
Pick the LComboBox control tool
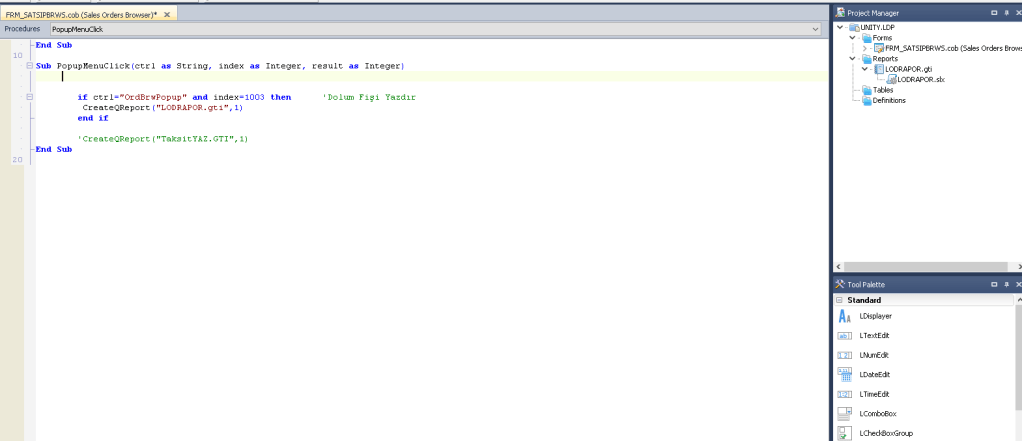click(877, 413)
